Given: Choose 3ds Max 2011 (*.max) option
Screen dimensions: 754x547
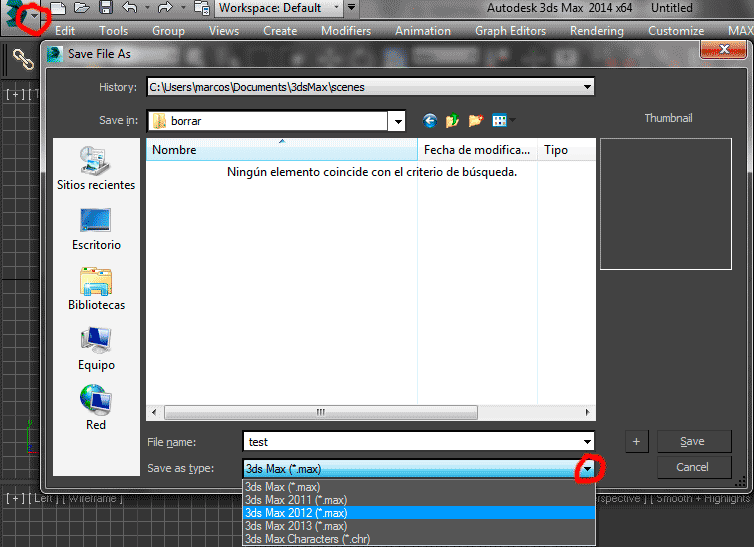Looking at the screenshot, I should coord(419,500).
